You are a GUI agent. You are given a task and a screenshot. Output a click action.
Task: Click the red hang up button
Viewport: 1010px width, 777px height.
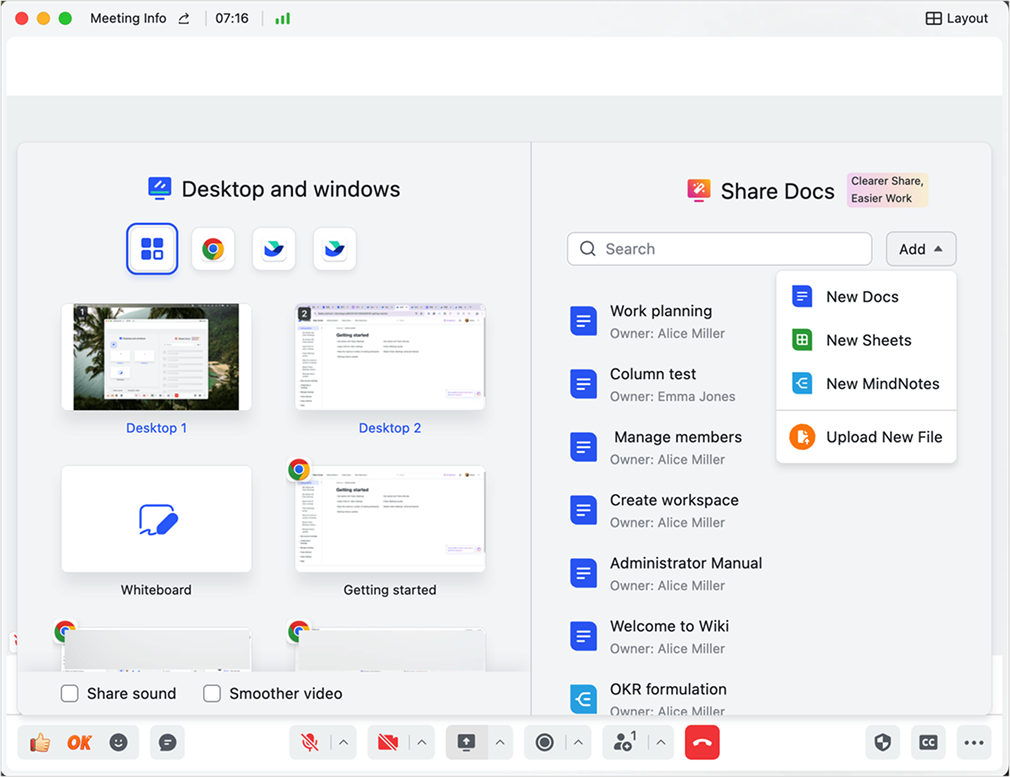tap(702, 742)
